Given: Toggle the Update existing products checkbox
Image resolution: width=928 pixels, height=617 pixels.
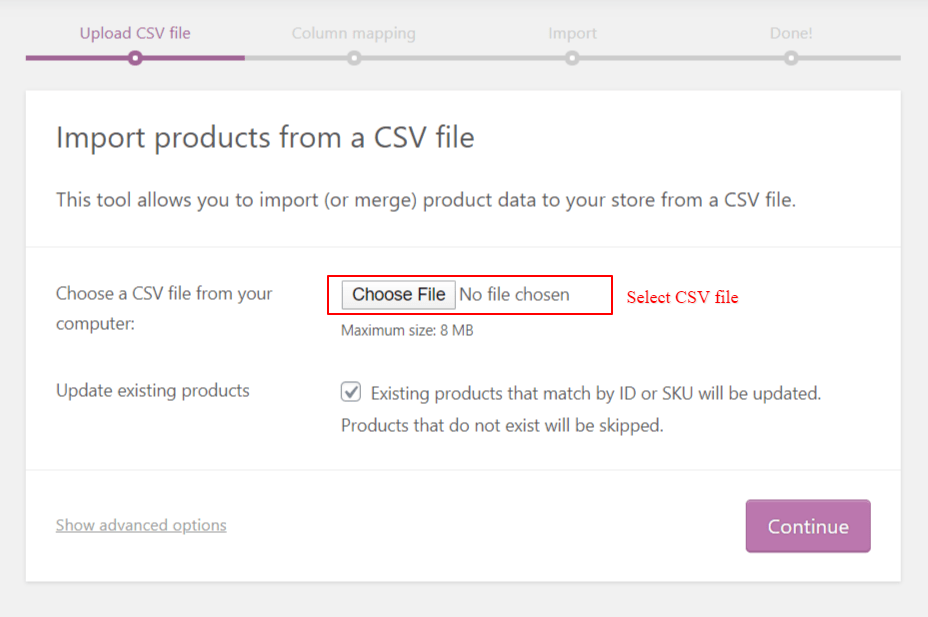Looking at the screenshot, I should (x=351, y=392).
